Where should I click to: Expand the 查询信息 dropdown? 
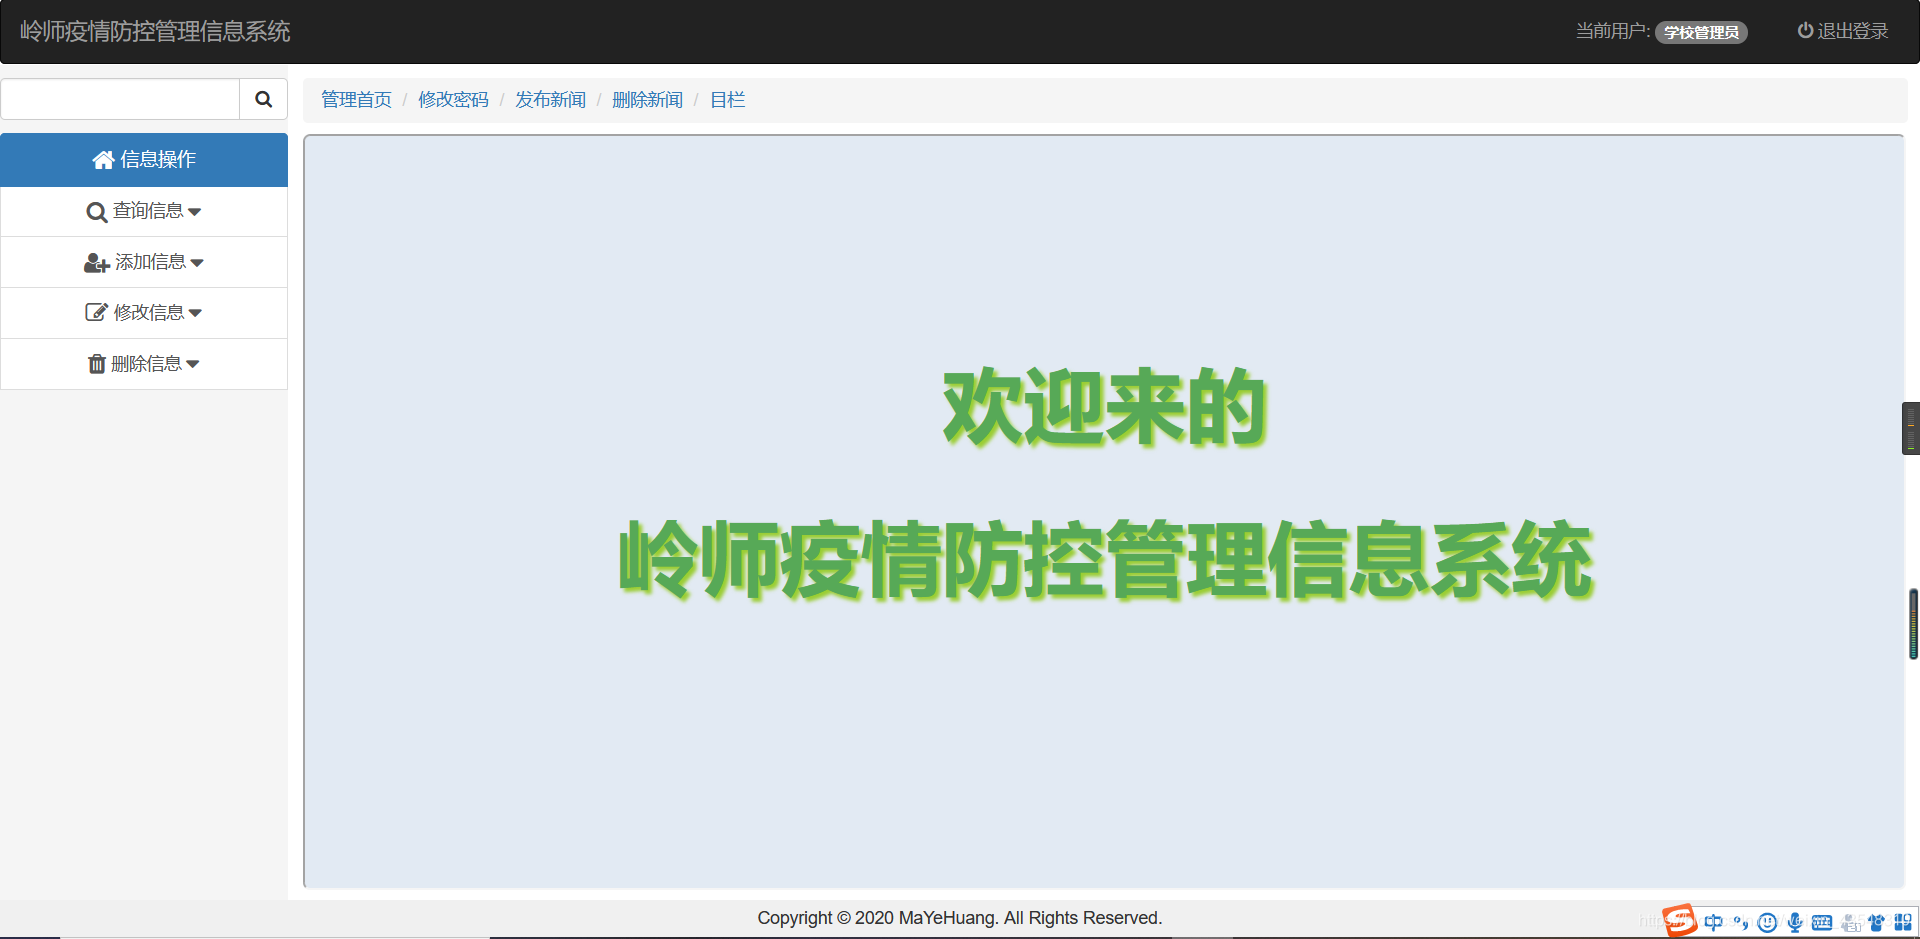[196, 211]
